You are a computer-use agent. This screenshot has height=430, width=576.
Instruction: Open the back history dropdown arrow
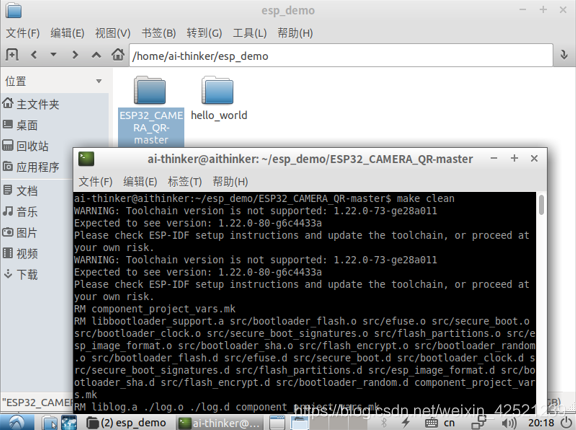(54, 55)
